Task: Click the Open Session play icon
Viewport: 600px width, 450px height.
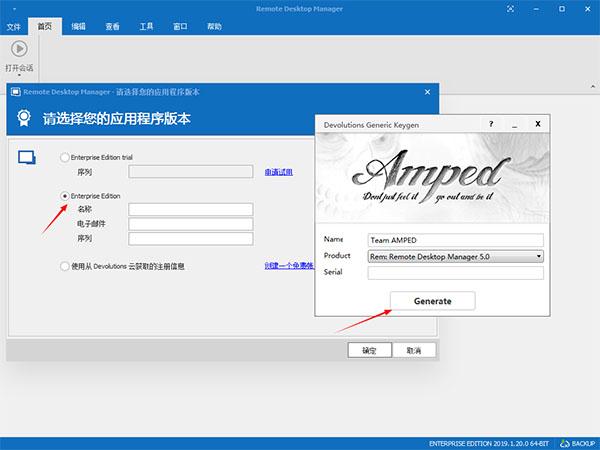Action: click(x=19, y=49)
